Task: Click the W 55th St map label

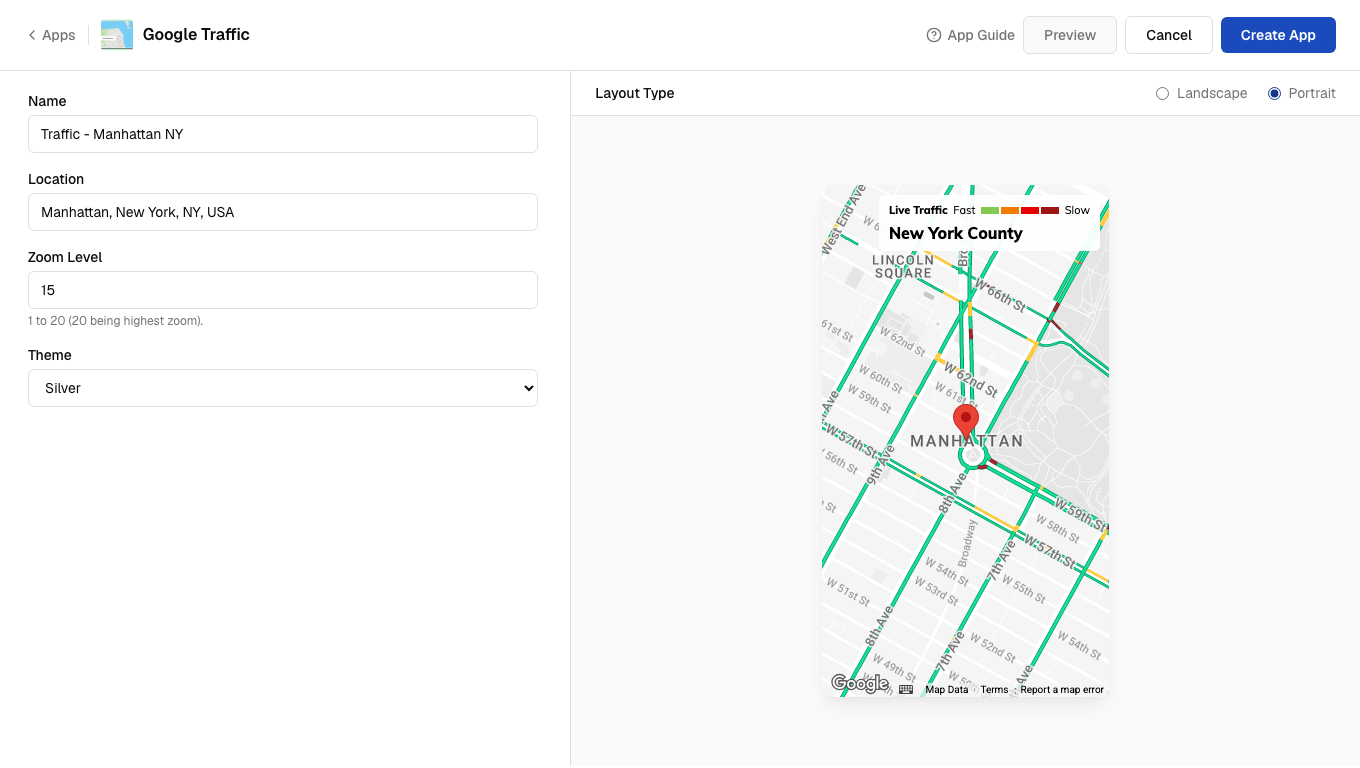Action: coord(1024,589)
